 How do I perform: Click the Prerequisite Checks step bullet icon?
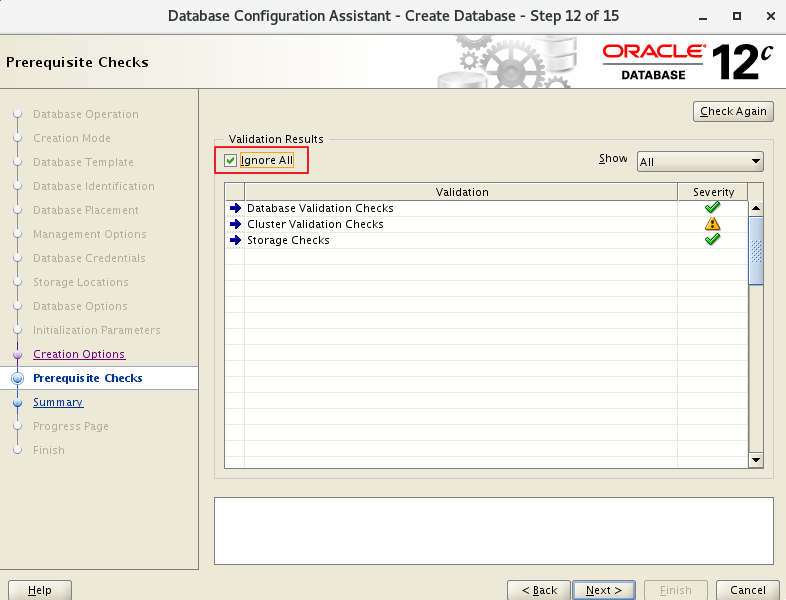pyautogui.click(x=17, y=378)
